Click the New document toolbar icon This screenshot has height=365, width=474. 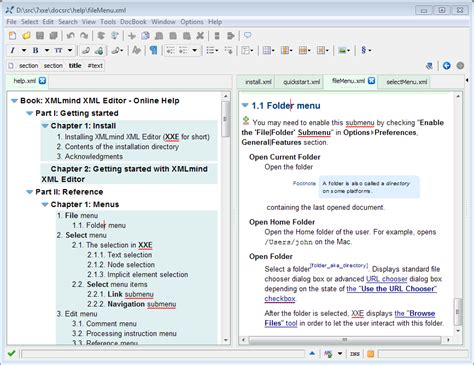12,35
